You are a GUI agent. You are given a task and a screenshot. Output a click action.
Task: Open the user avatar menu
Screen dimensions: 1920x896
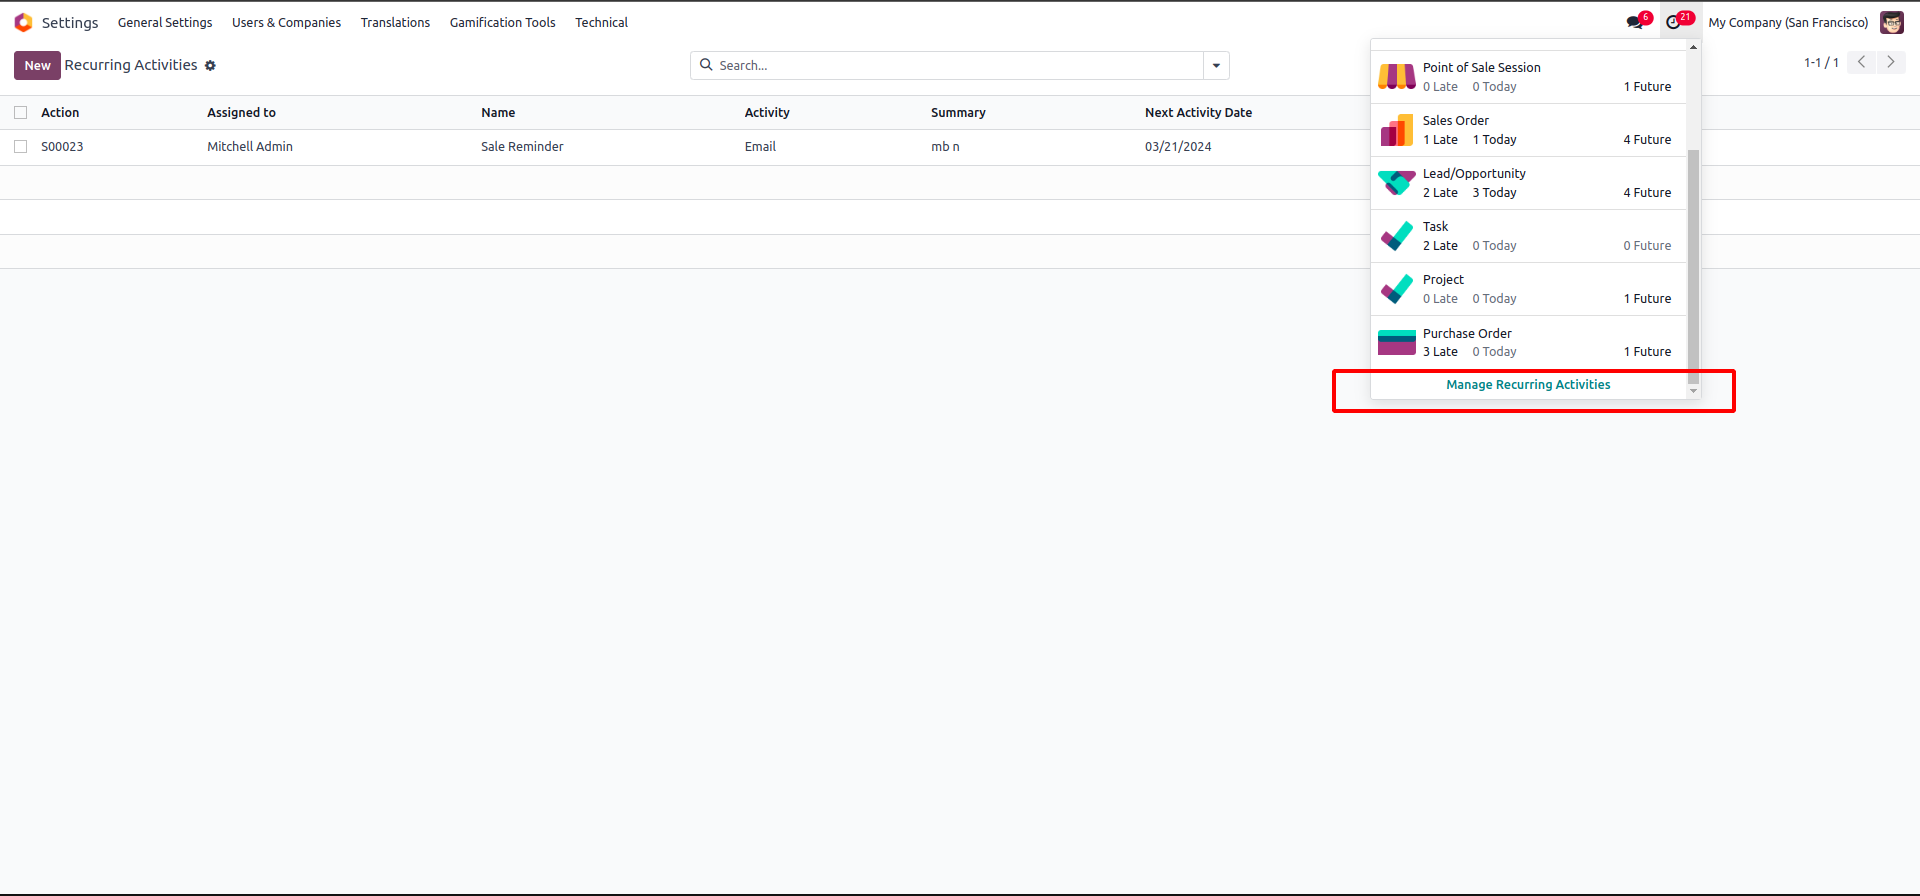[x=1892, y=22]
